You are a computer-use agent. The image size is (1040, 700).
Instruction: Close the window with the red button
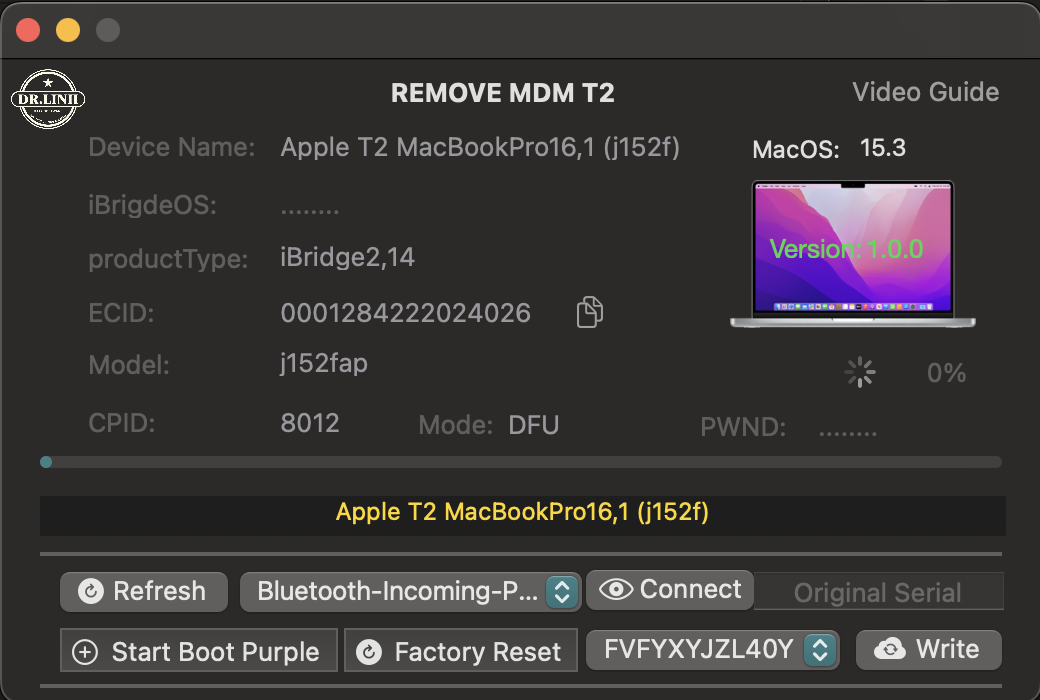click(28, 30)
